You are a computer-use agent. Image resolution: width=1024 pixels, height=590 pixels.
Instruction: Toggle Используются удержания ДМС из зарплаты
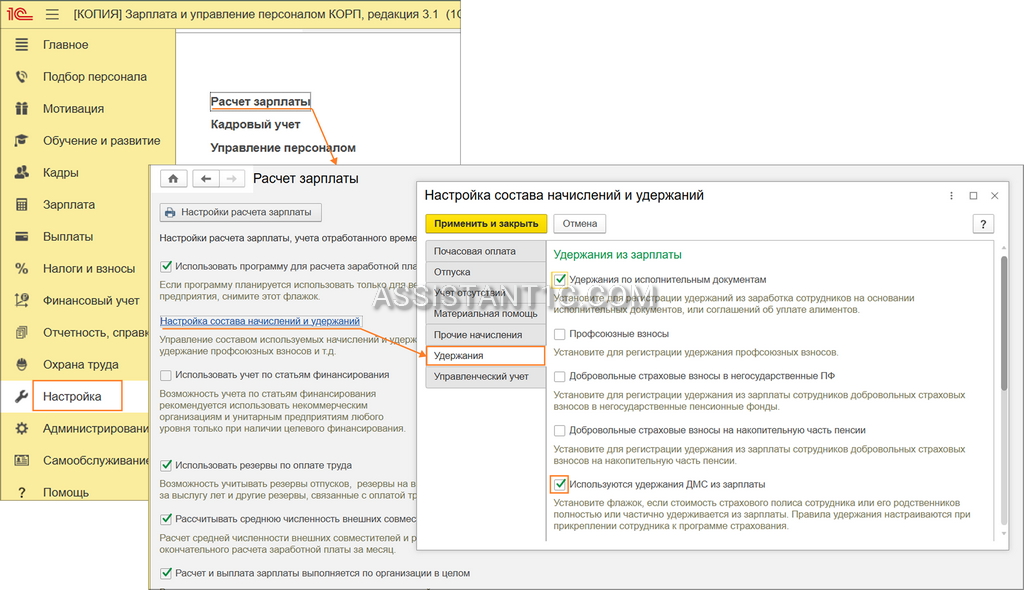pyautogui.click(x=560, y=484)
